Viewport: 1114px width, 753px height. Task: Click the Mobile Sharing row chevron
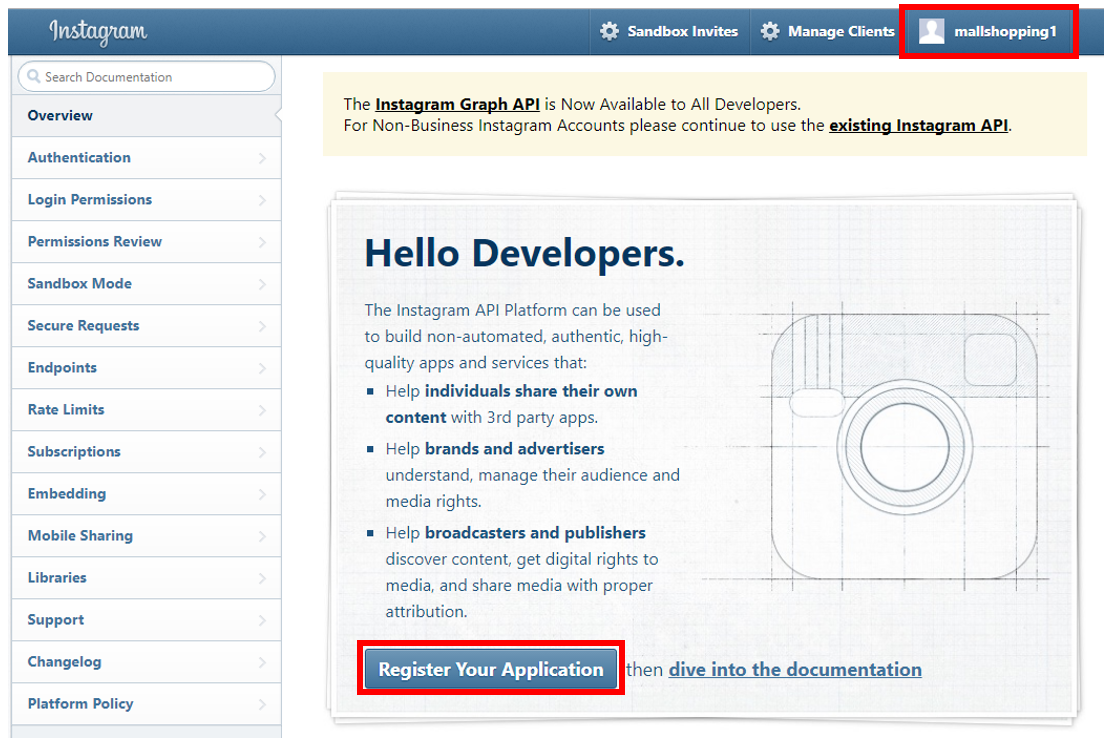(262, 536)
